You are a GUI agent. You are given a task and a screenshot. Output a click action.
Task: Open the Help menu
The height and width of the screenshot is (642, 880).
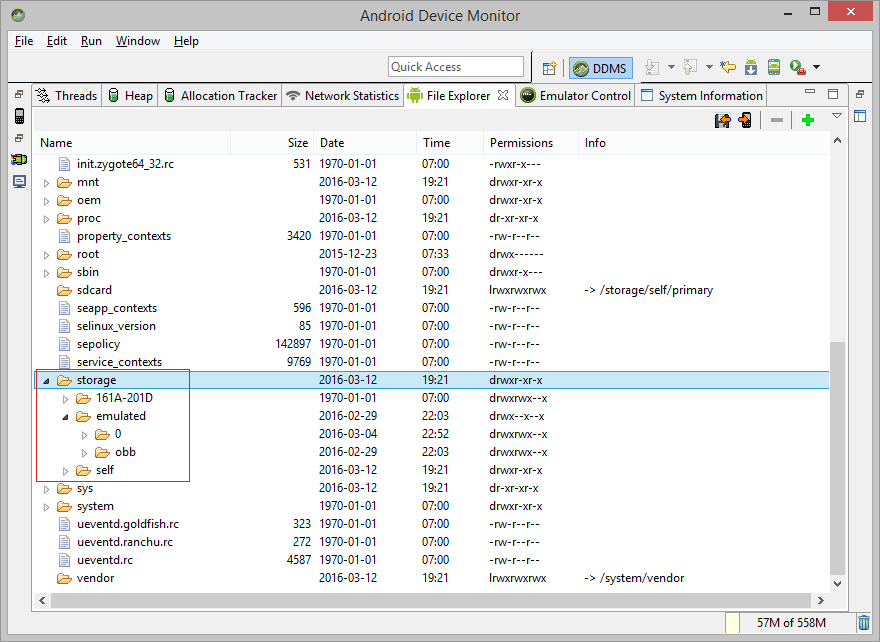coord(186,41)
